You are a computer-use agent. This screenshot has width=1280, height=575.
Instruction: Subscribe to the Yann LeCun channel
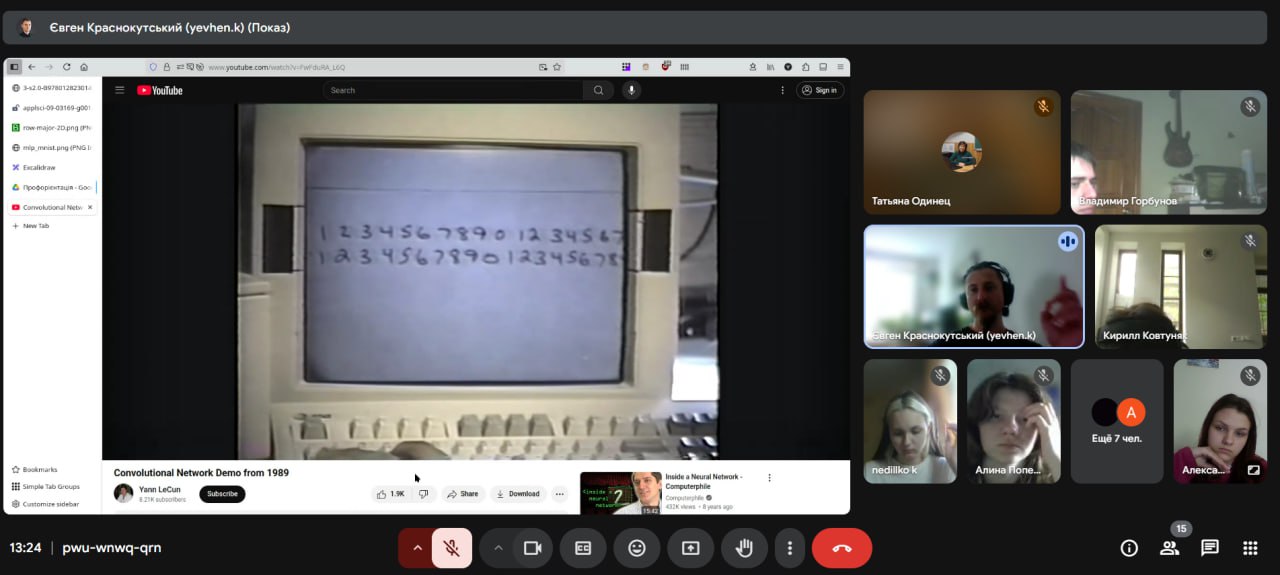222,494
